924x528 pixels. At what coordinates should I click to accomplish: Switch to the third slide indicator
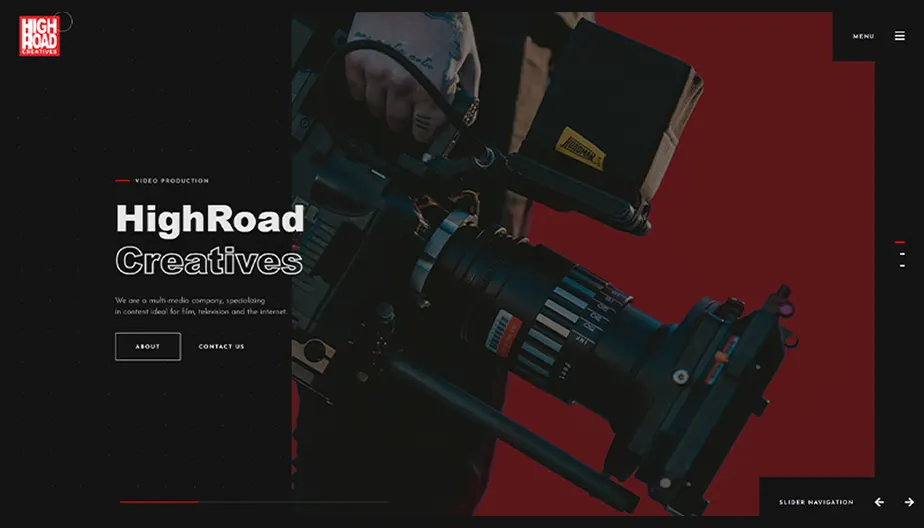(901, 266)
